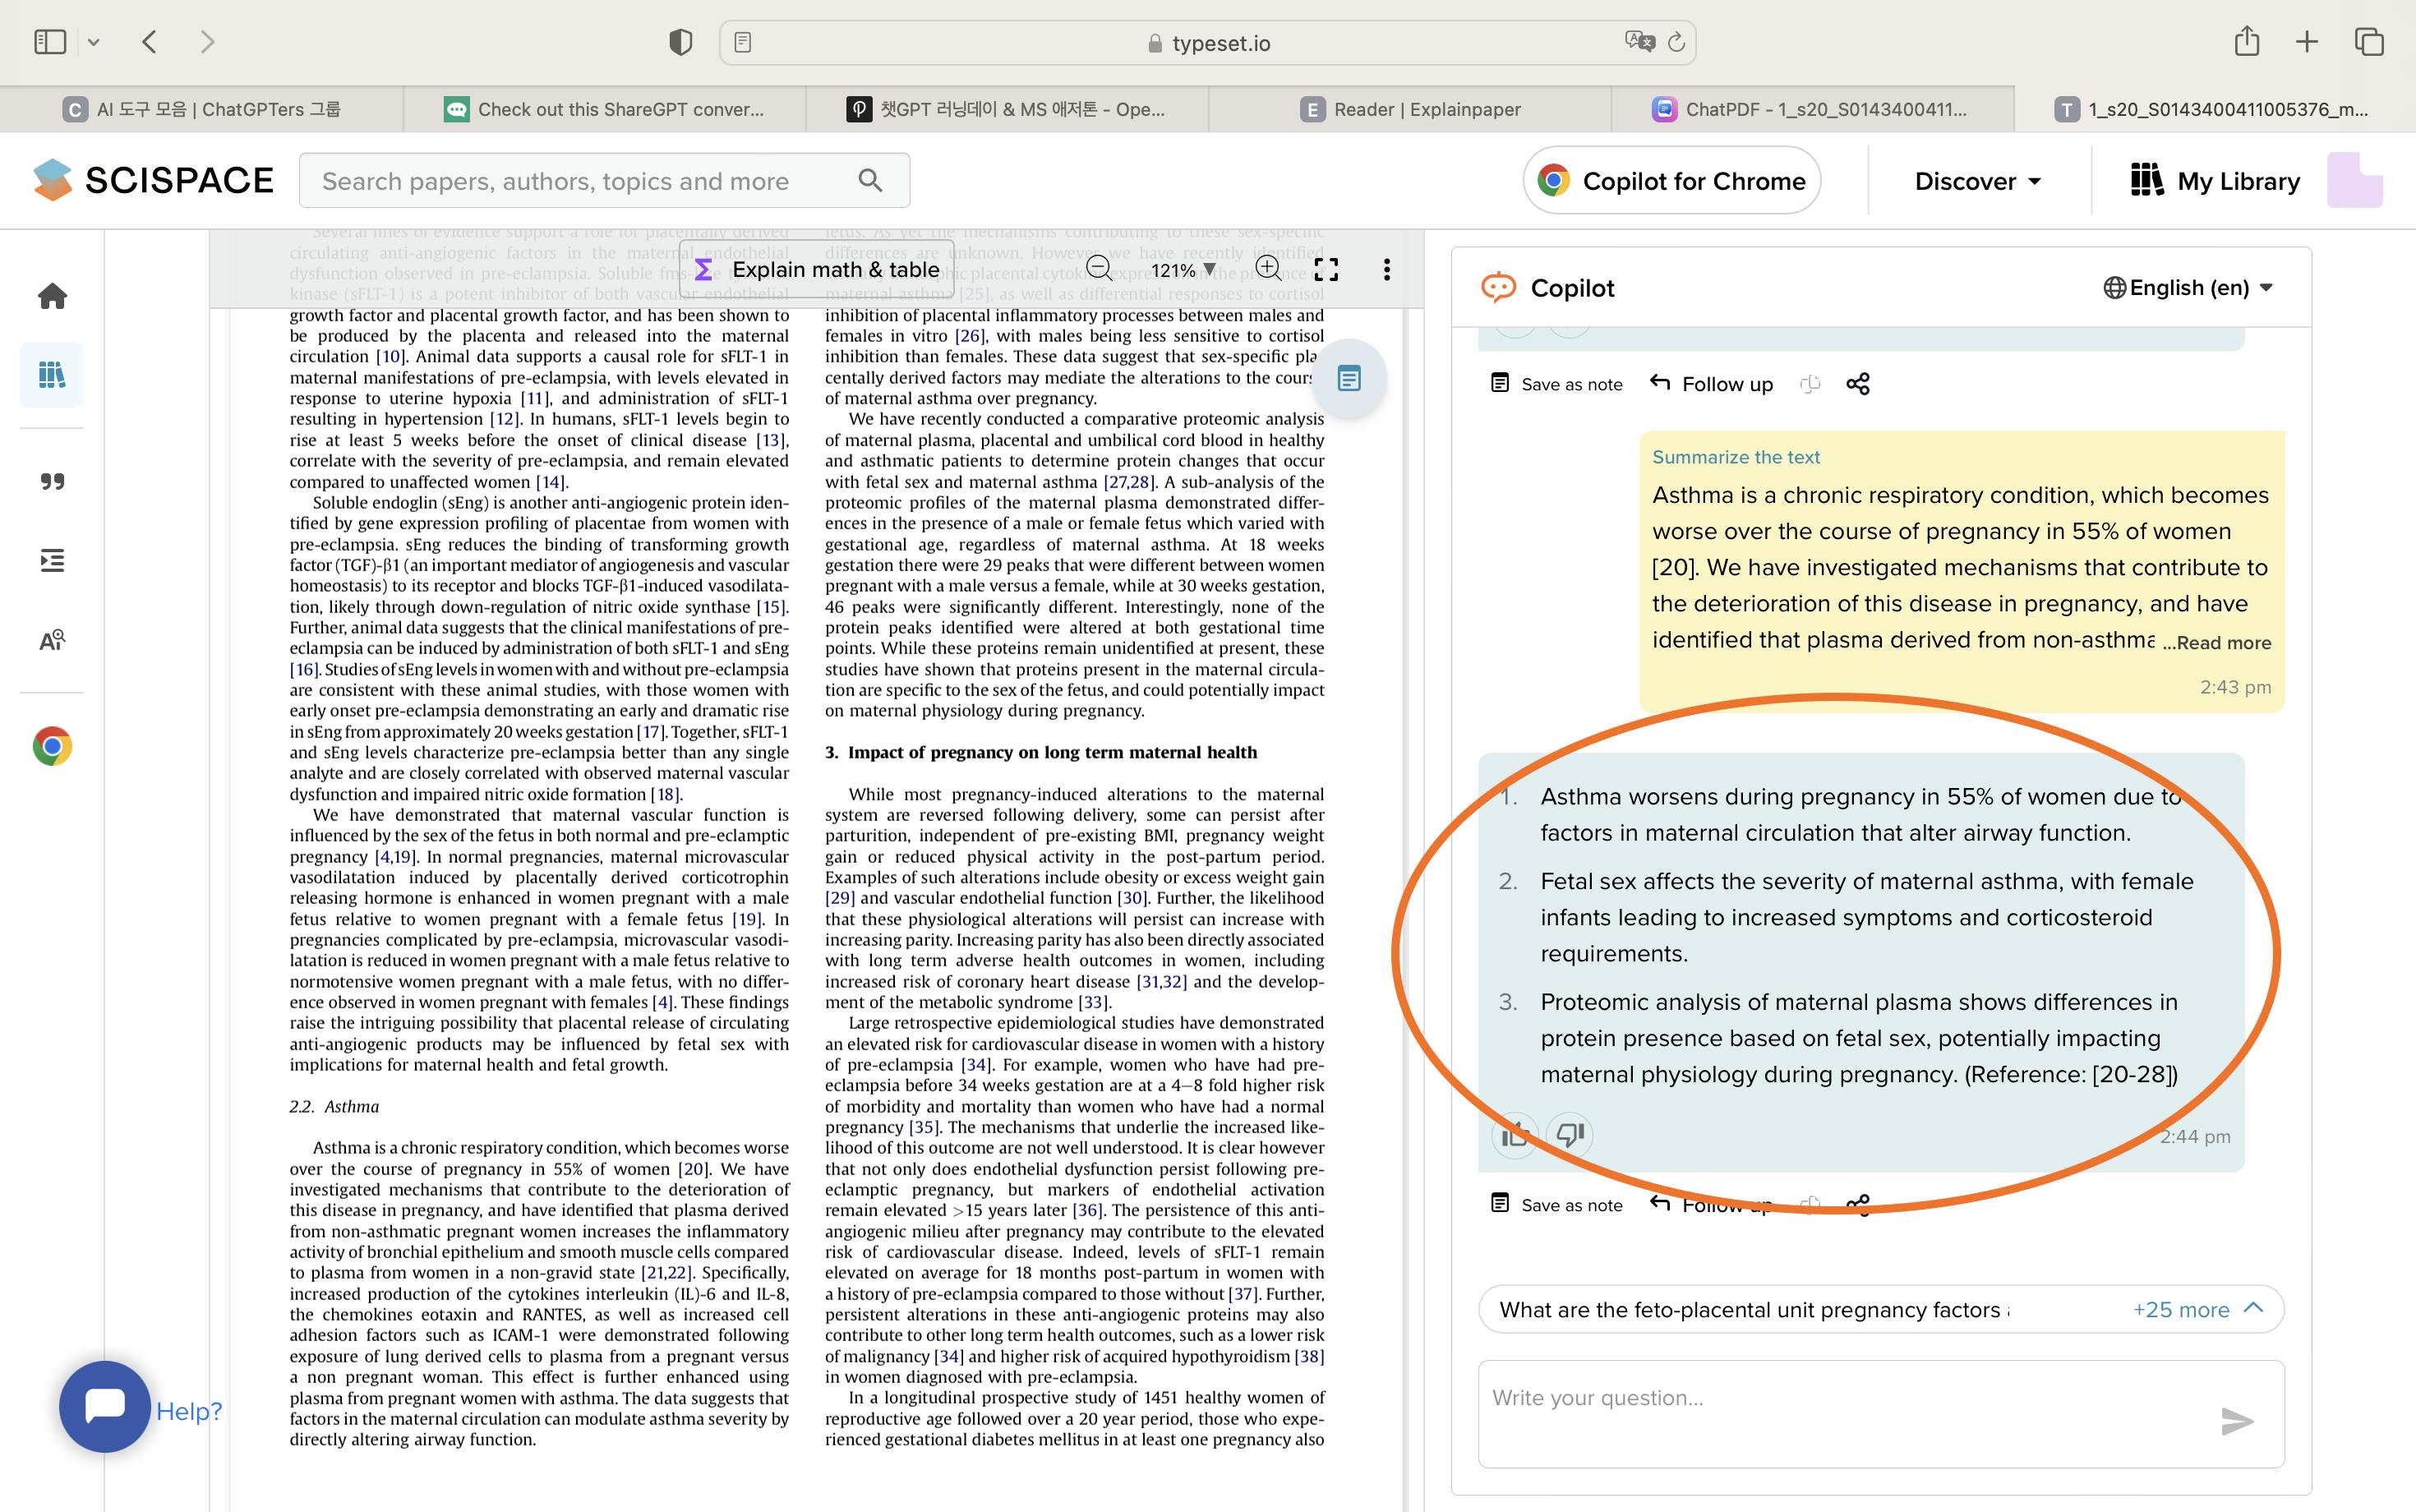Click the Copilot for Chrome button
The height and width of the screenshot is (1512, 2416).
[x=1672, y=181]
